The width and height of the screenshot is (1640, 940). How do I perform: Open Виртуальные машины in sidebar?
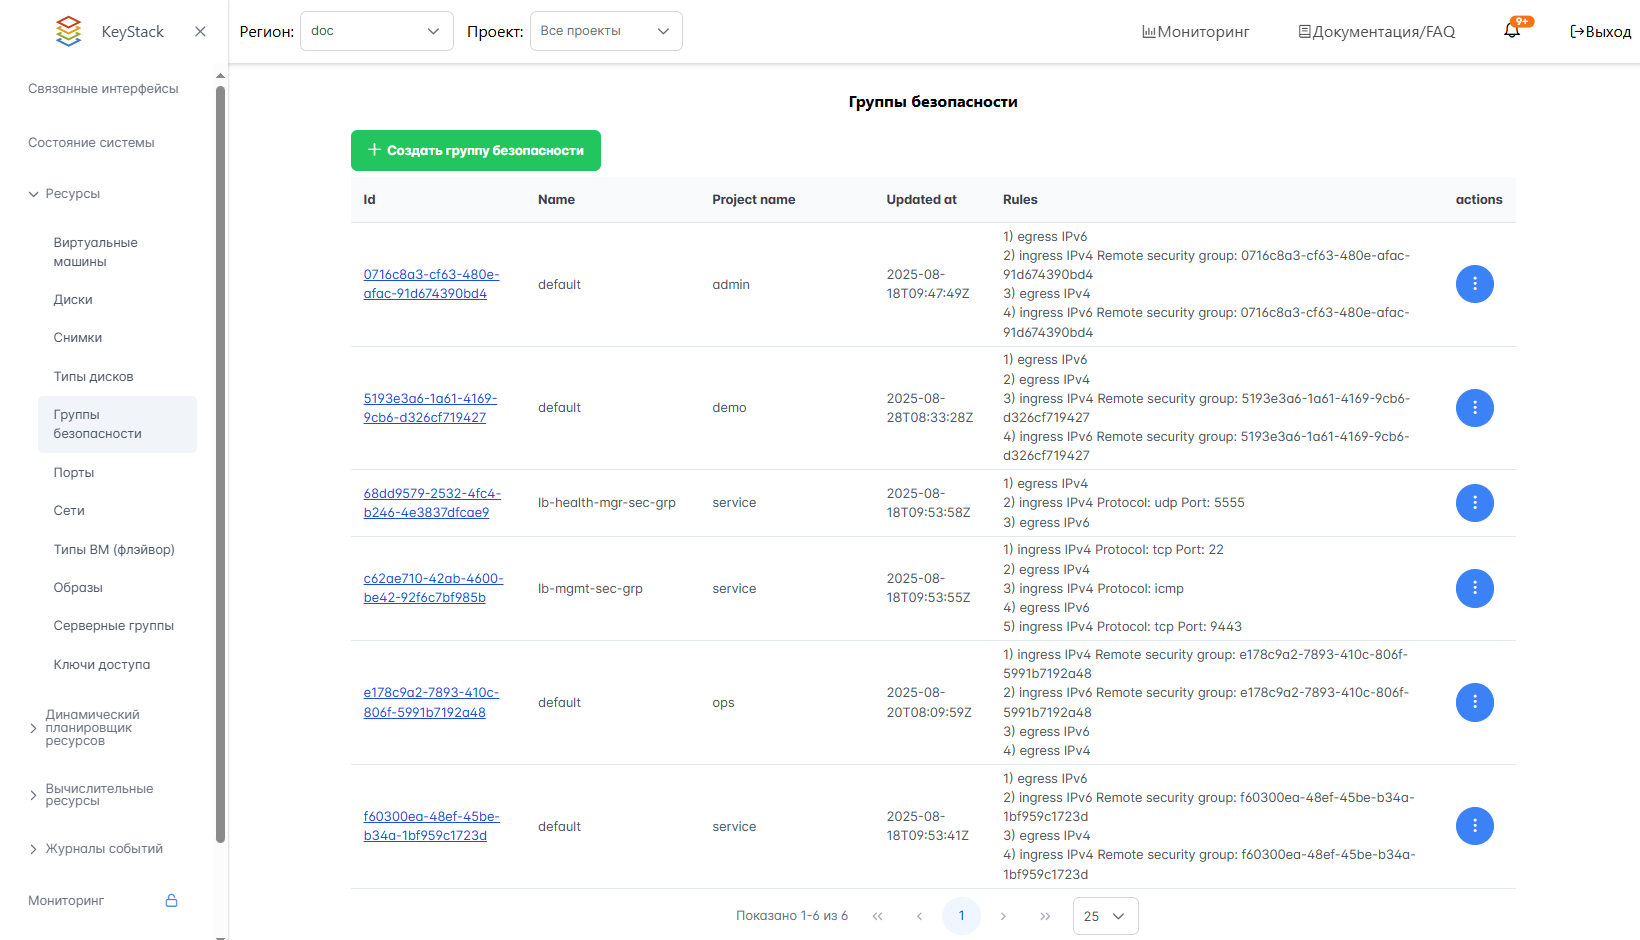pyautogui.click(x=95, y=252)
